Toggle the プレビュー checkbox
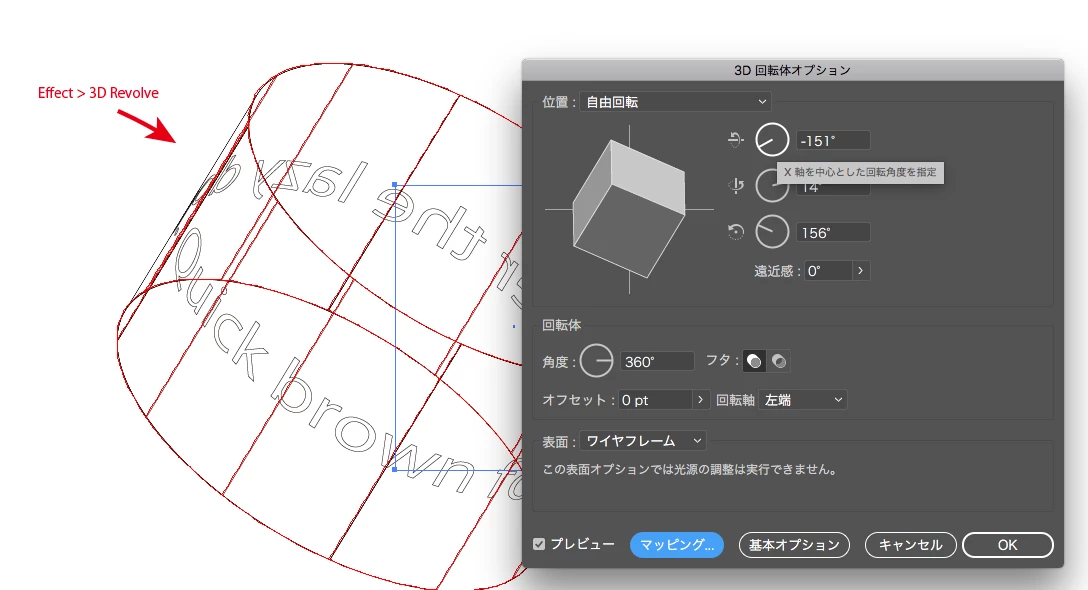The width and height of the screenshot is (1088, 590). click(x=539, y=544)
